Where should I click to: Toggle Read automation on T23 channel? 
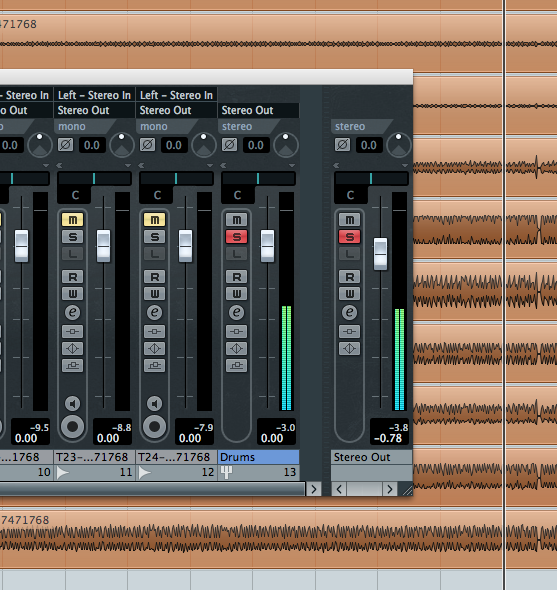73,277
